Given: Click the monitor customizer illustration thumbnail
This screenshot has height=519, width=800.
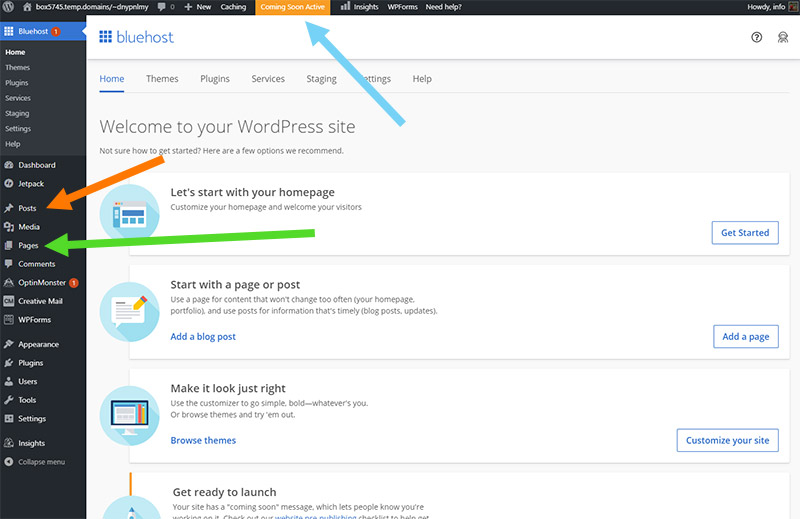Looking at the screenshot, I should (130, 415).
